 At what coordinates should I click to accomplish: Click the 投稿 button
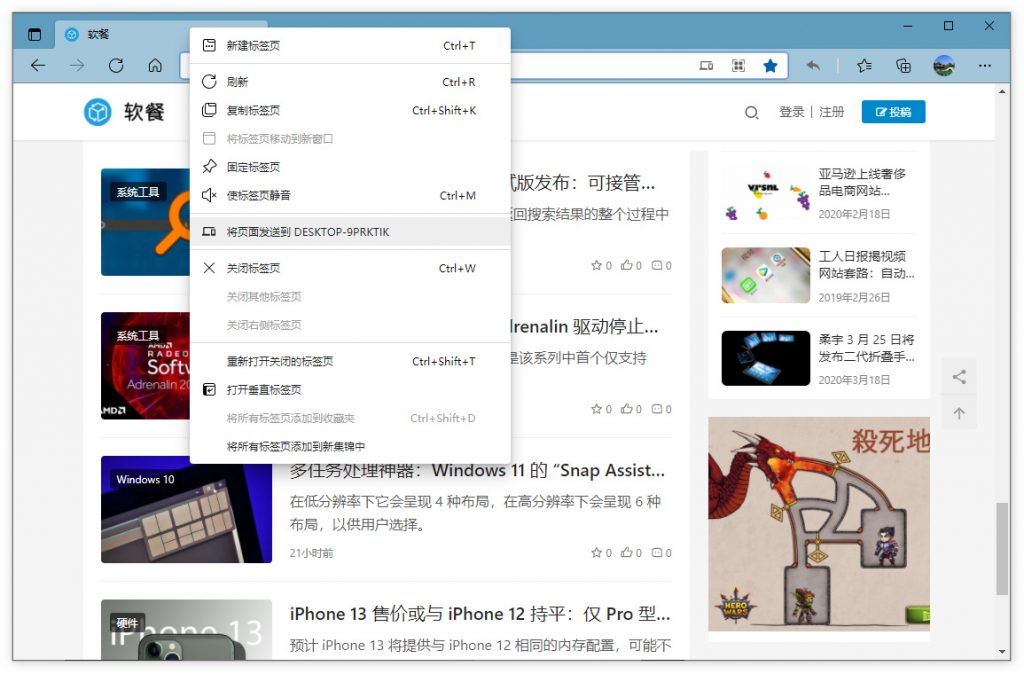pos(893,112)
